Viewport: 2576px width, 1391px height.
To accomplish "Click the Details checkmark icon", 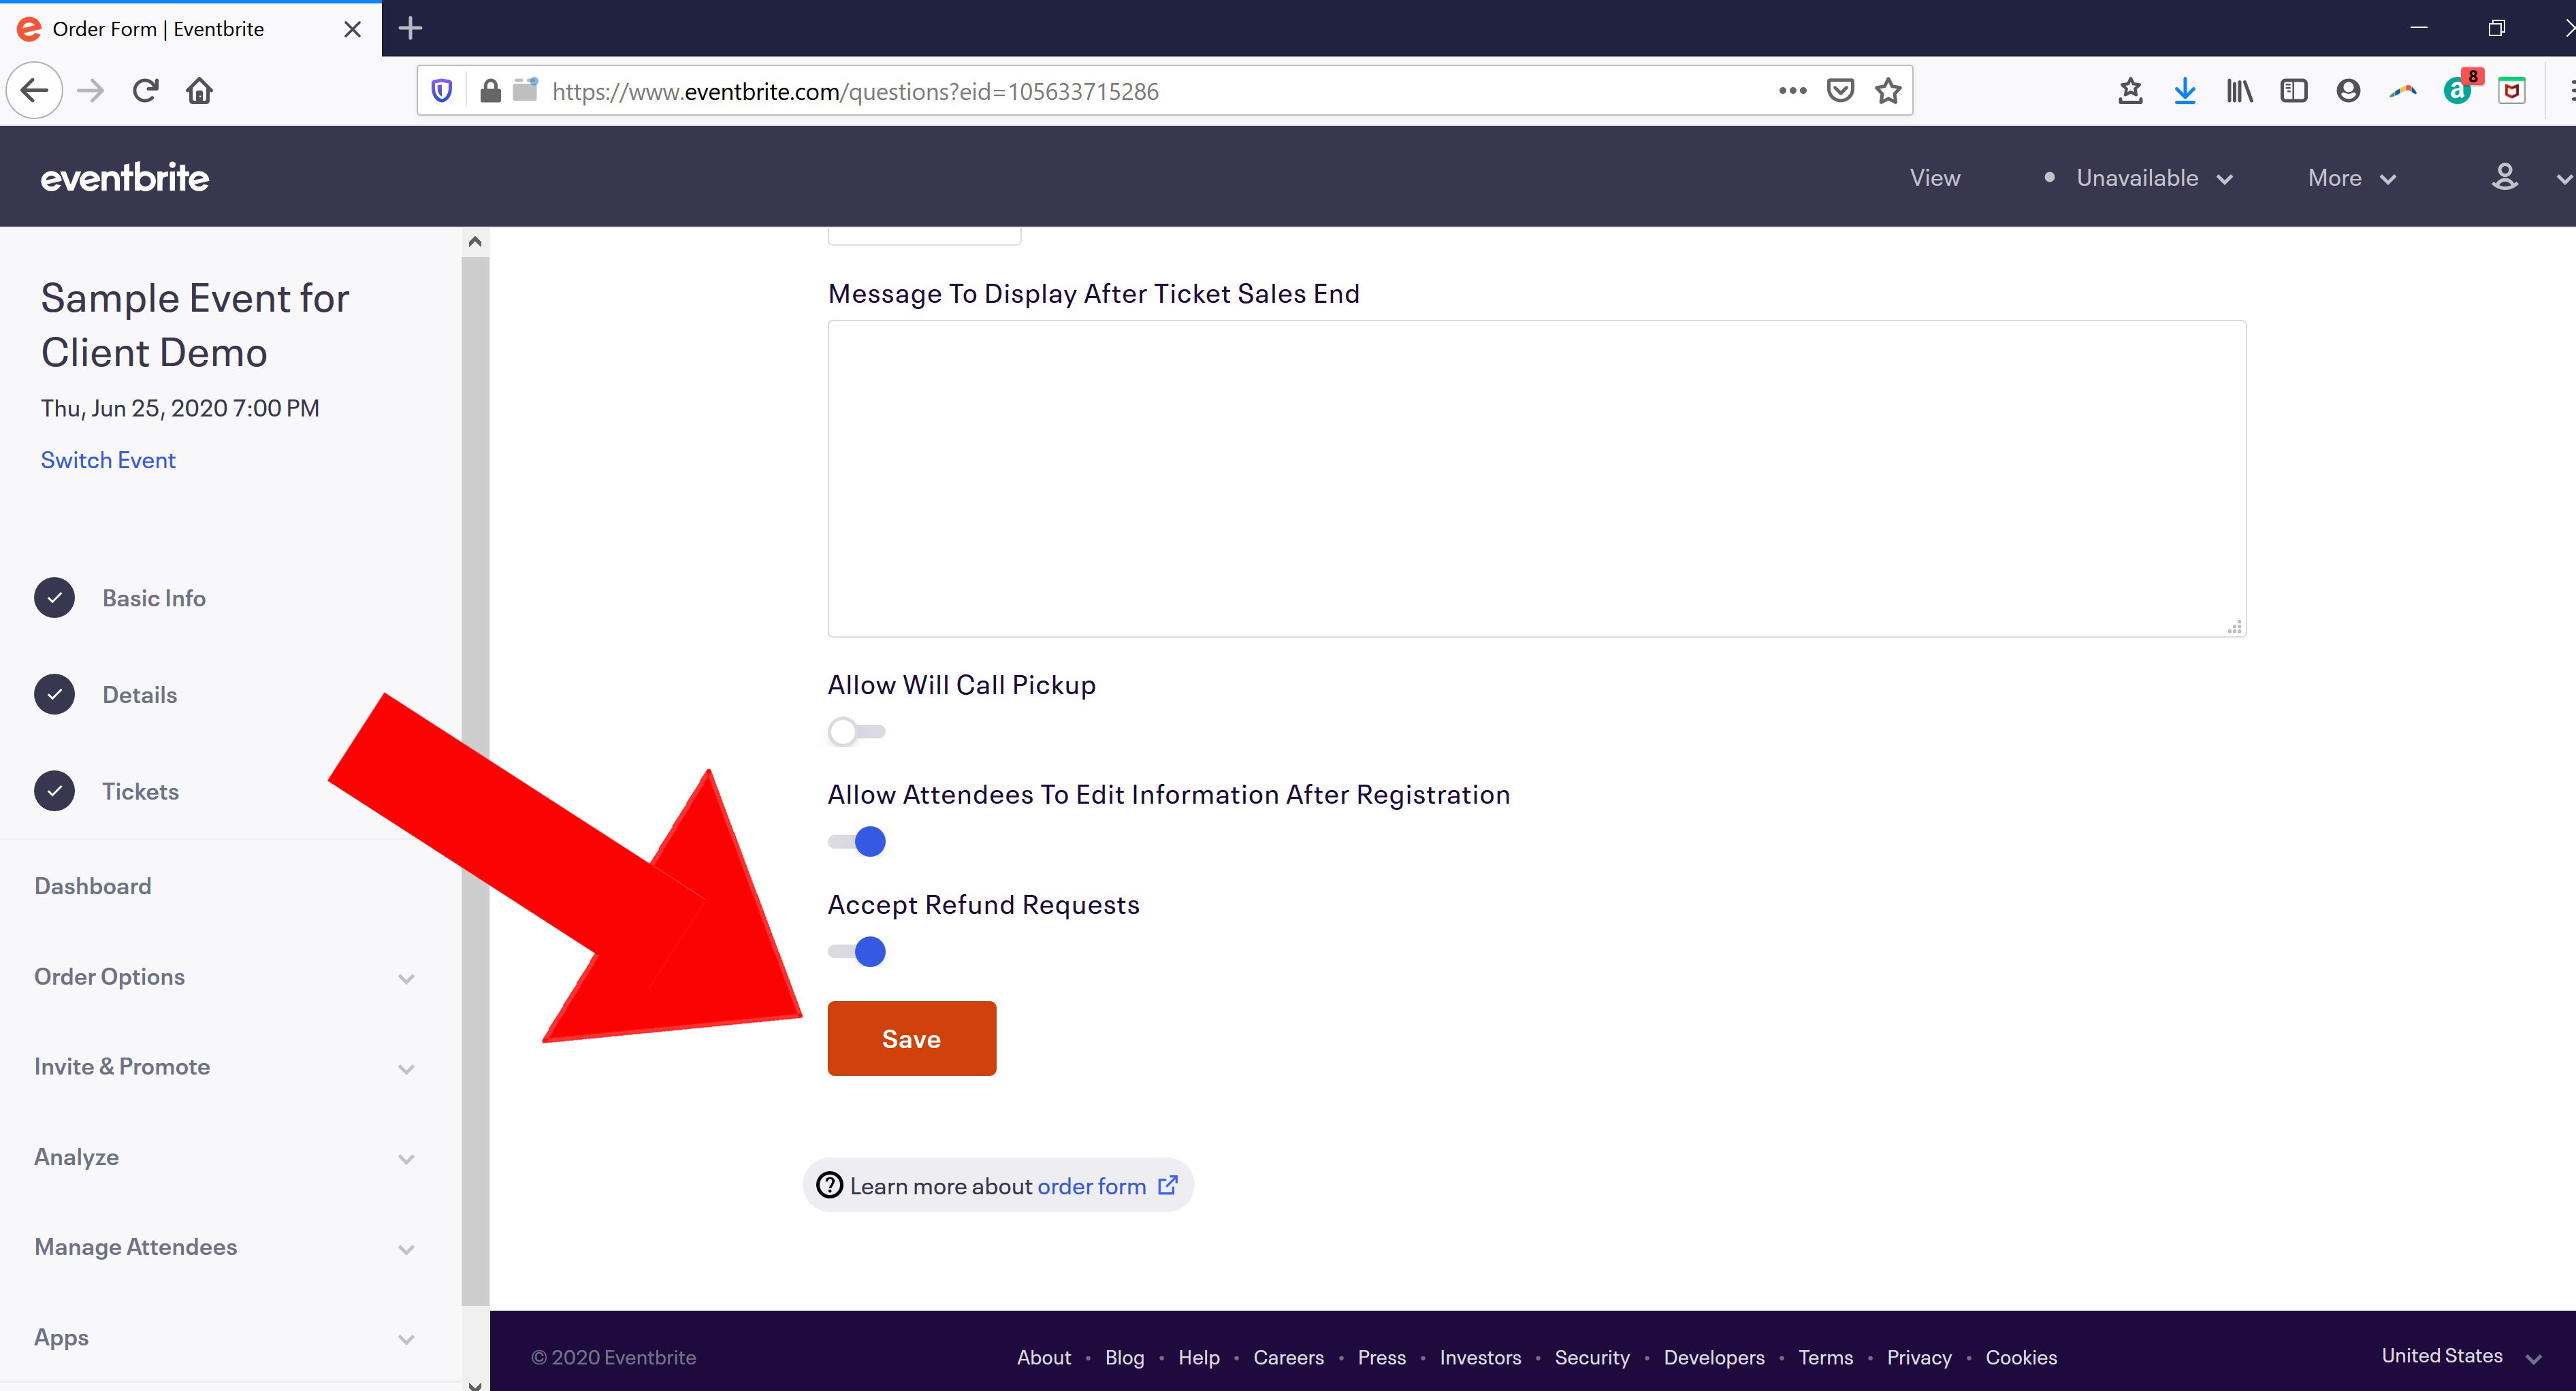I will (54, 695).
